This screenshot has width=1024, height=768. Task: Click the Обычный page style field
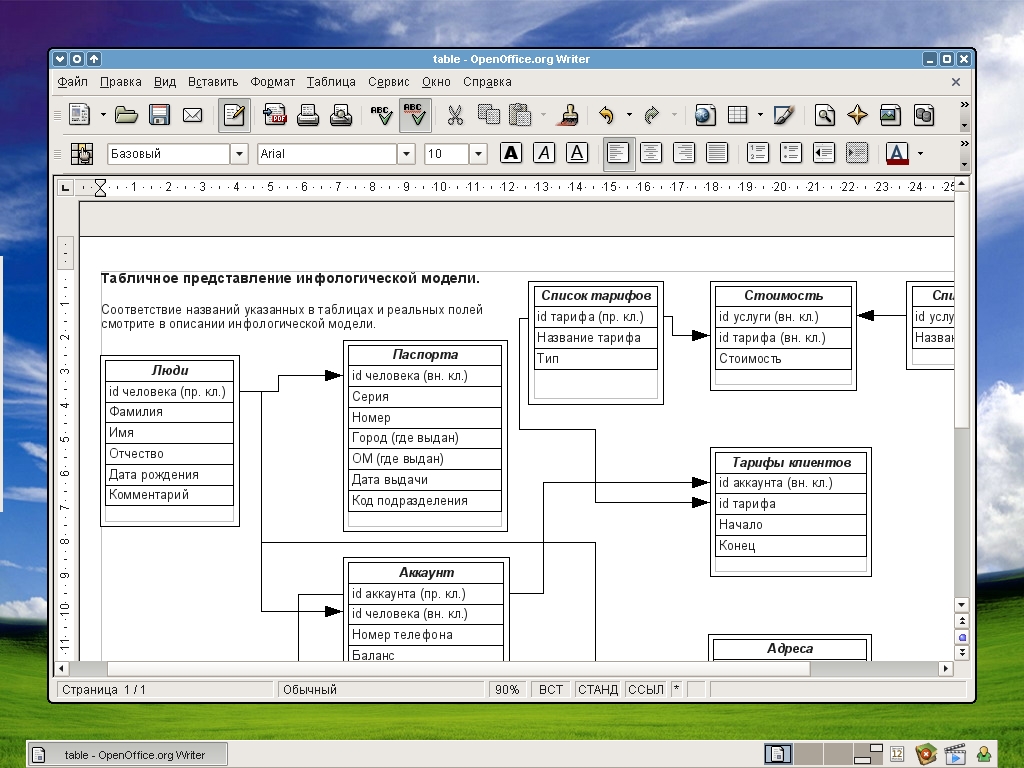click(x=383, y=690)
